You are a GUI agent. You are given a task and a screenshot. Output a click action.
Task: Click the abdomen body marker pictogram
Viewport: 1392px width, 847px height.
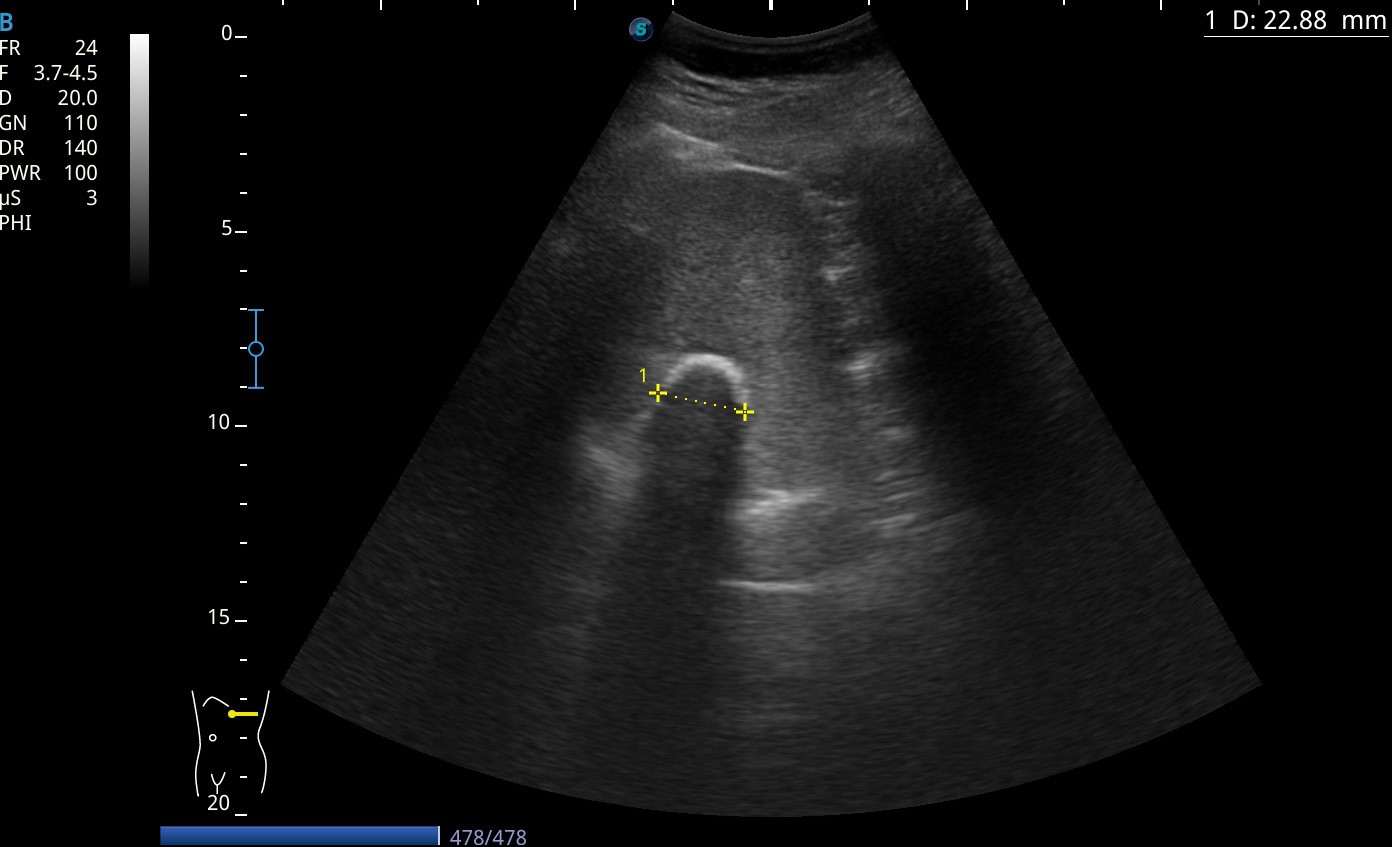coord(230,742)
